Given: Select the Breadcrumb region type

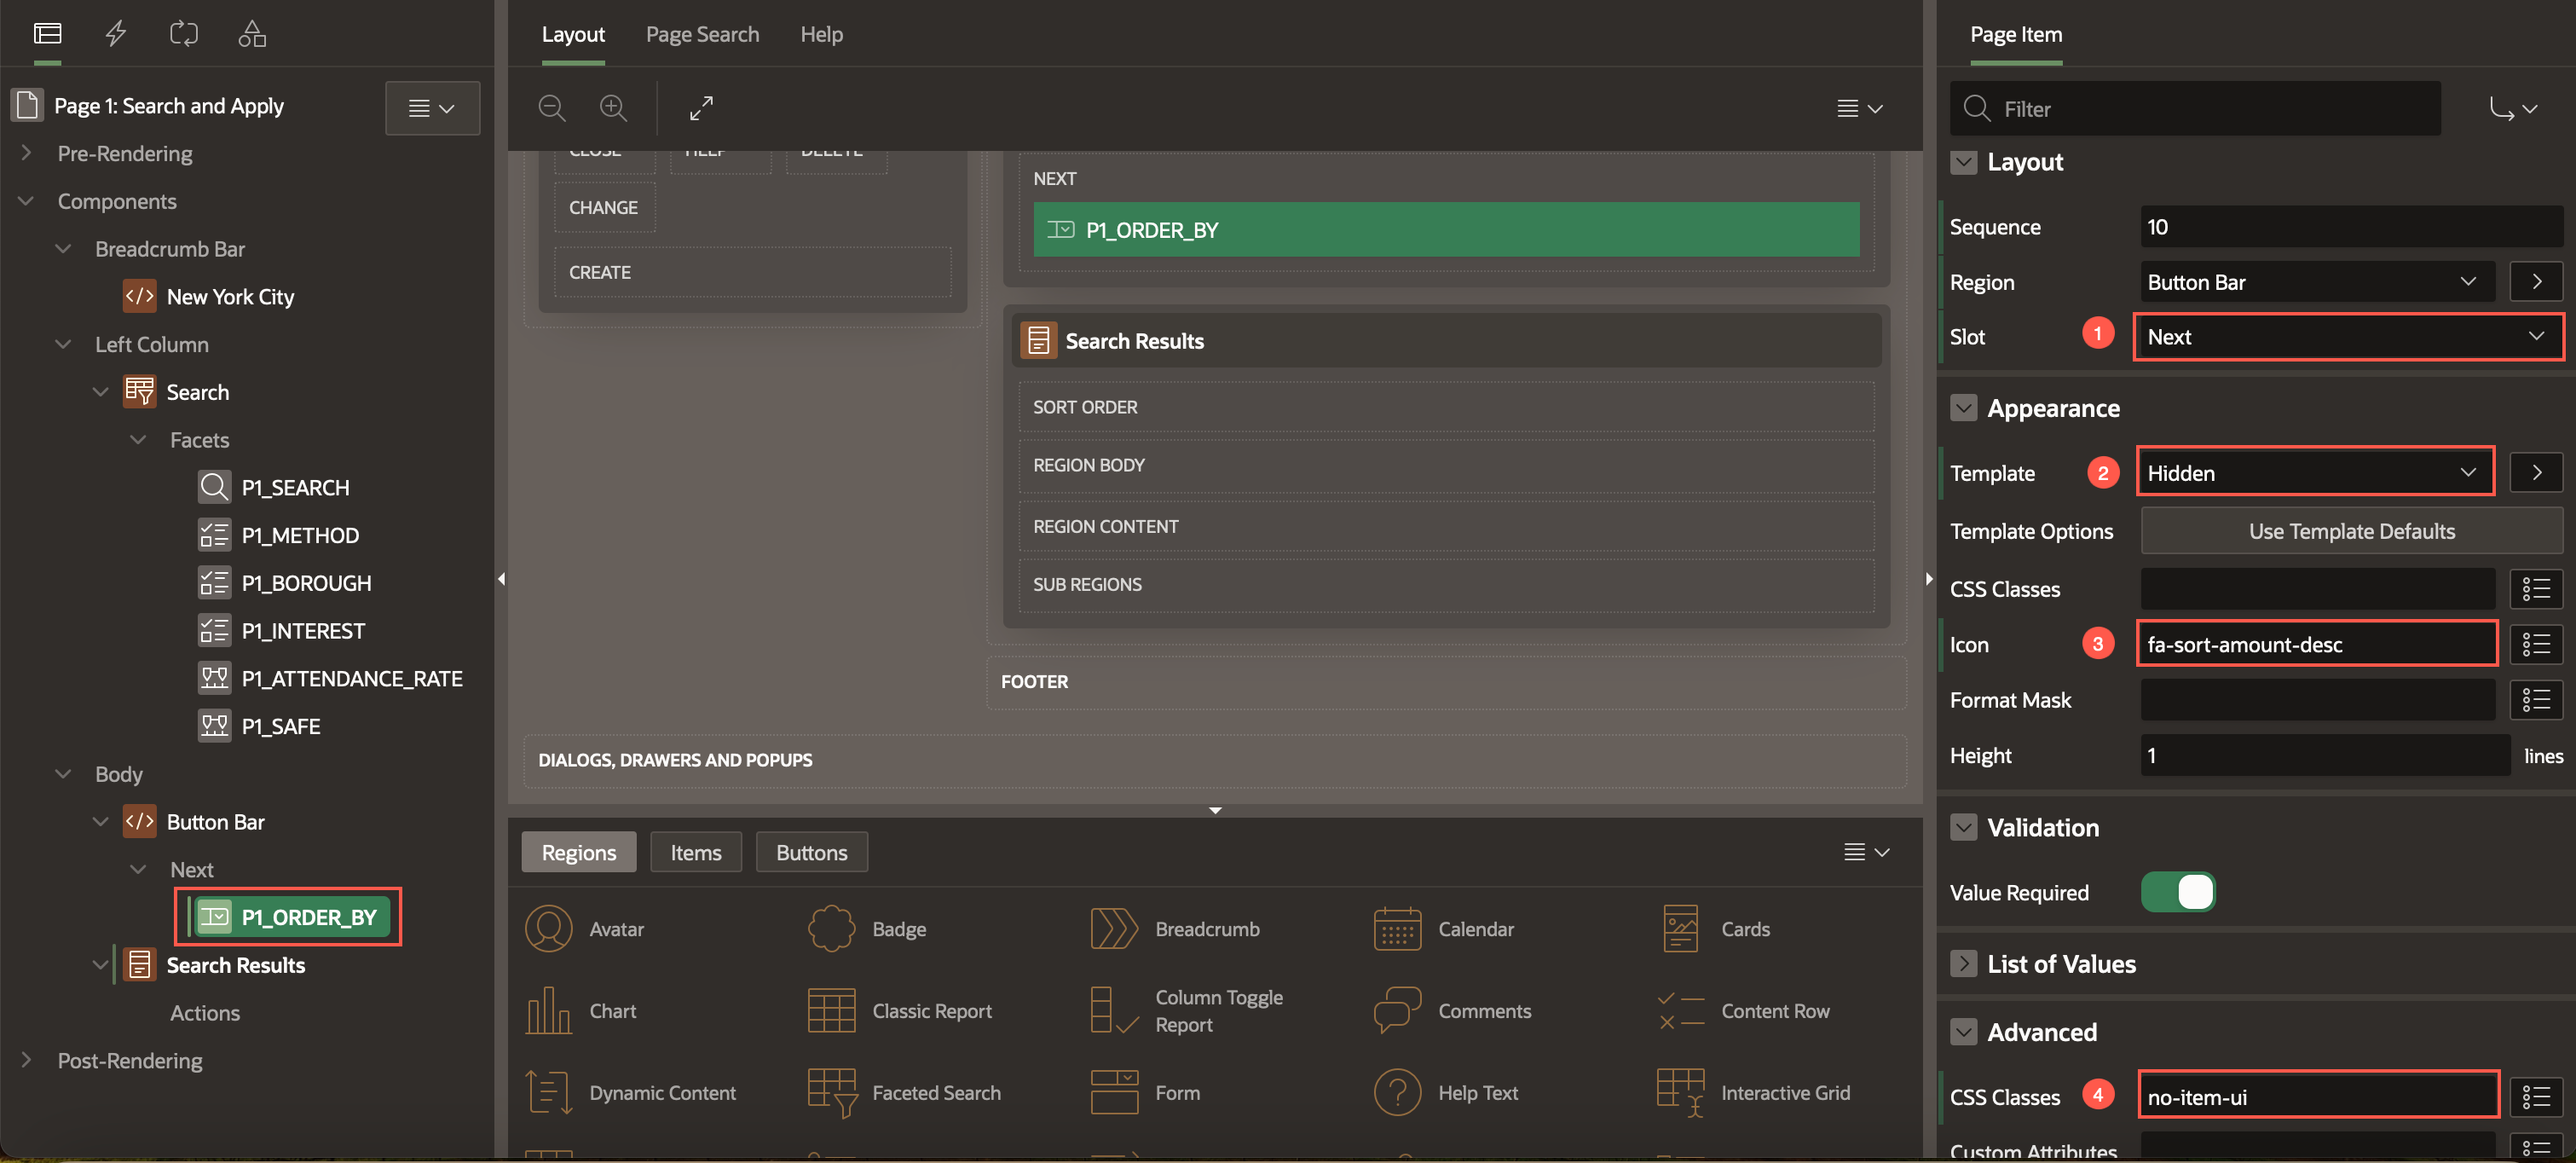Looking at the screenshot, I should pyautogui.click(x=1176, y=929).
